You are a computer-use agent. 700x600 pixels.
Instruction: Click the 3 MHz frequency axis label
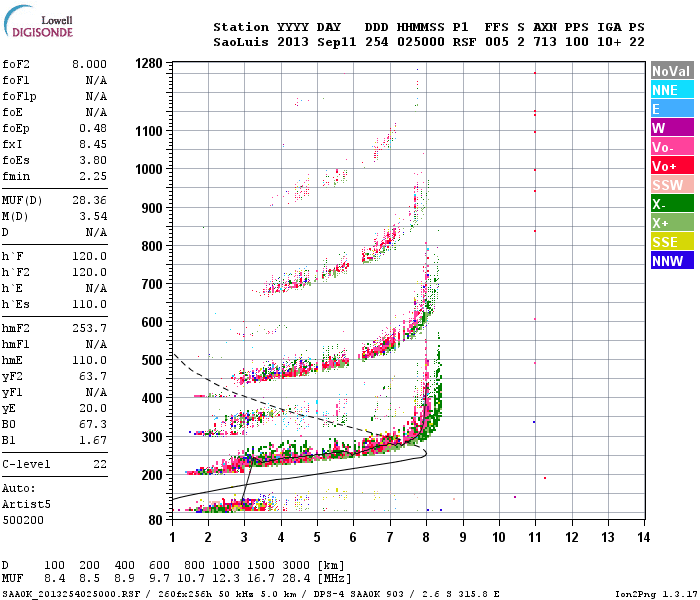(244, 537)
